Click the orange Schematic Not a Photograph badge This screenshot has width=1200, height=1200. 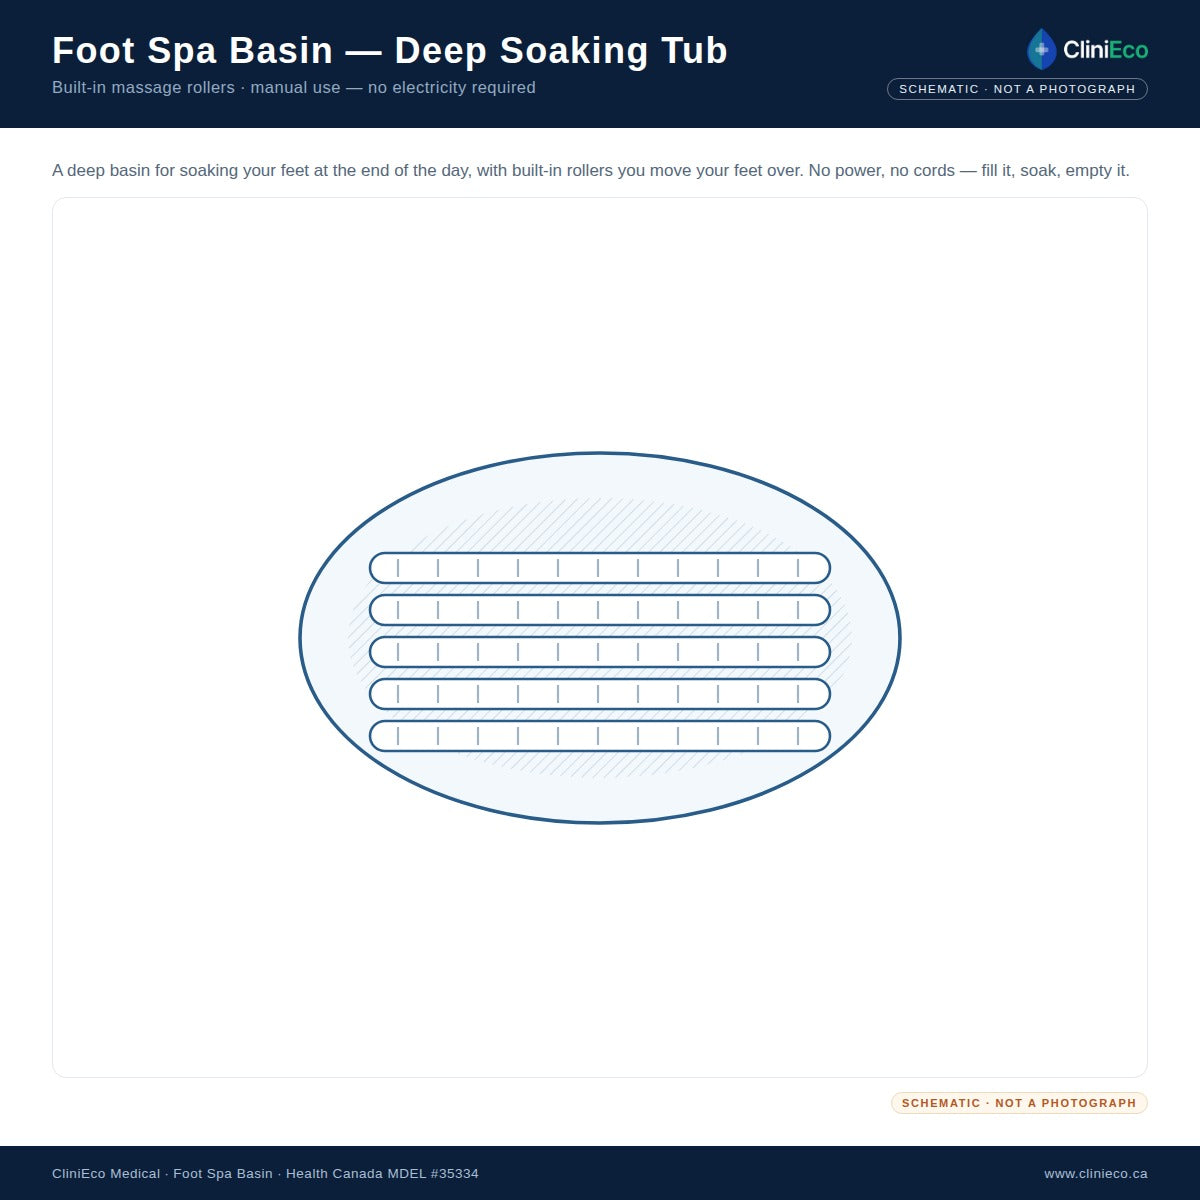(1019, 1103)
